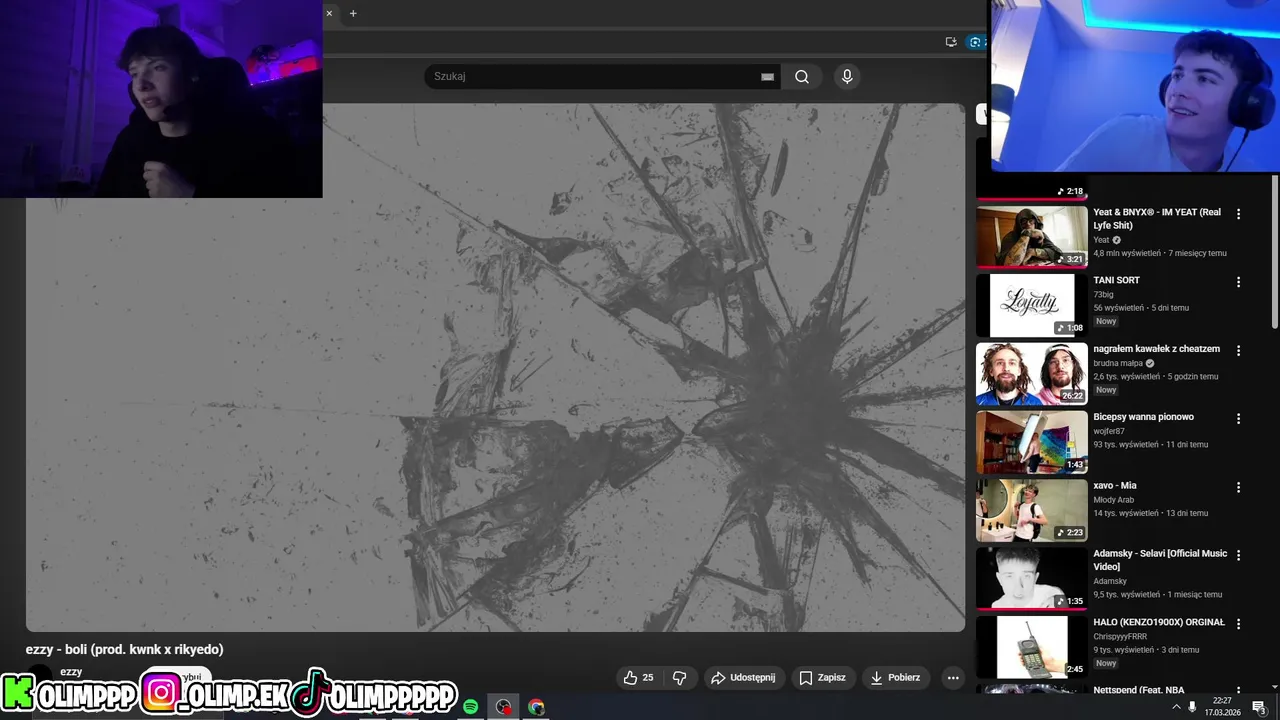Open 'Nettspend (Feat. NBA' video title
The height and width of the screenshot is (720, 1280).
click(1139, 690)
